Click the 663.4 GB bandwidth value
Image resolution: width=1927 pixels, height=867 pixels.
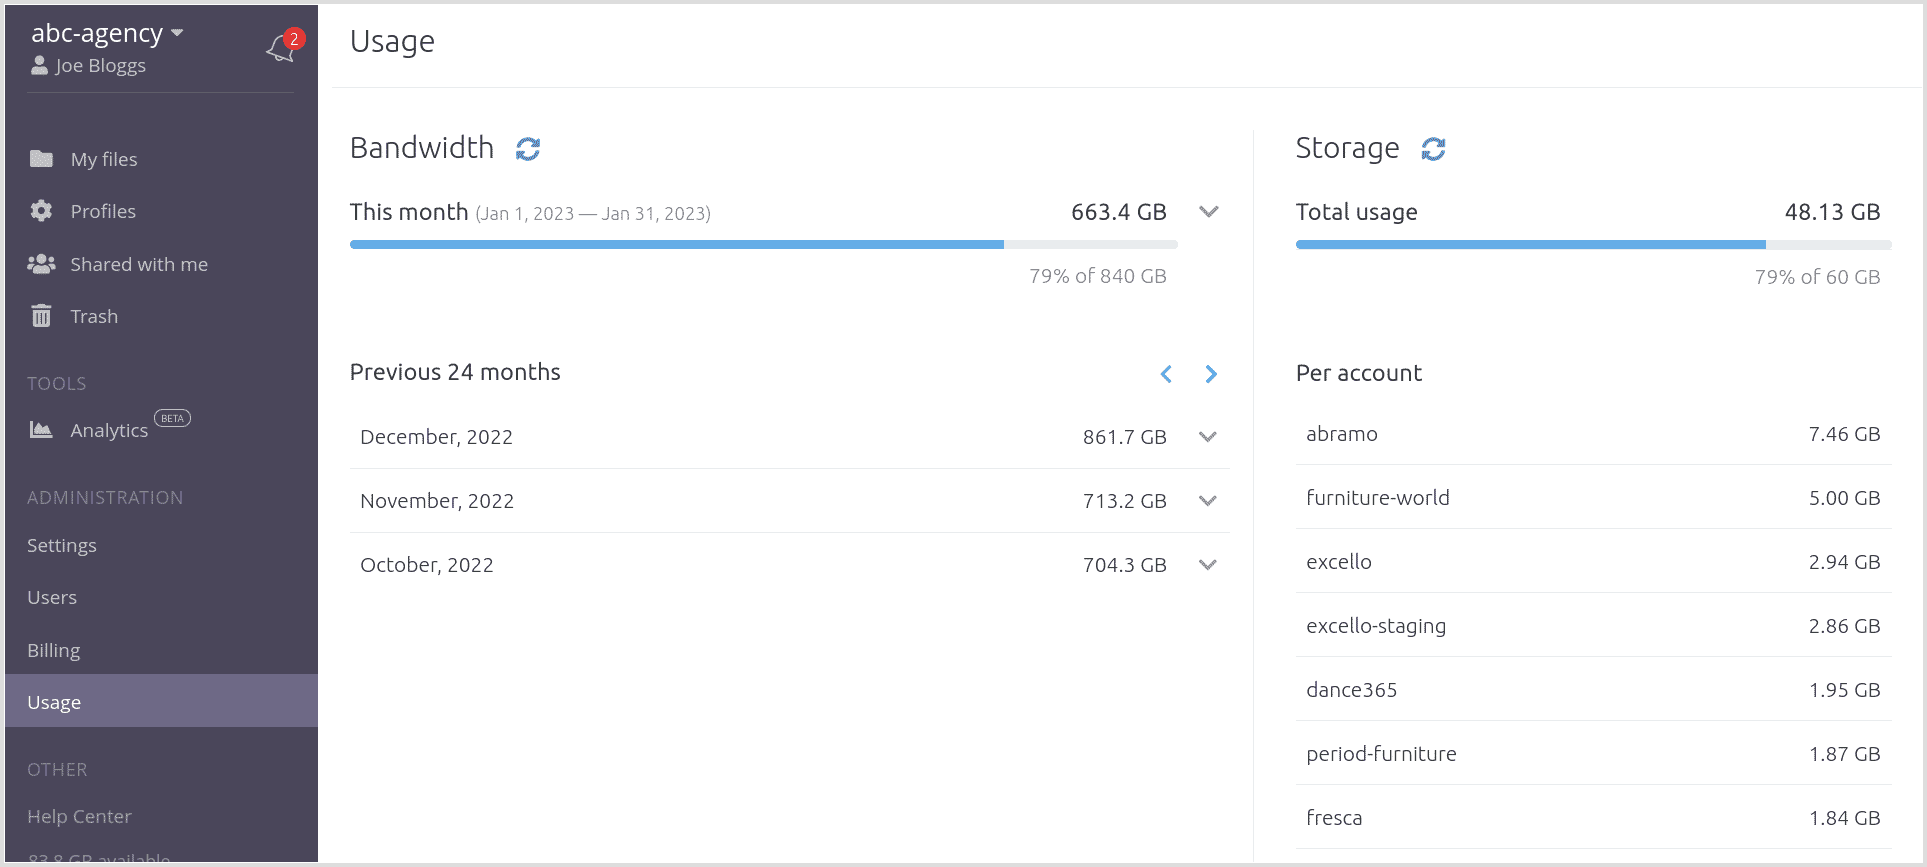(1119, 212)
